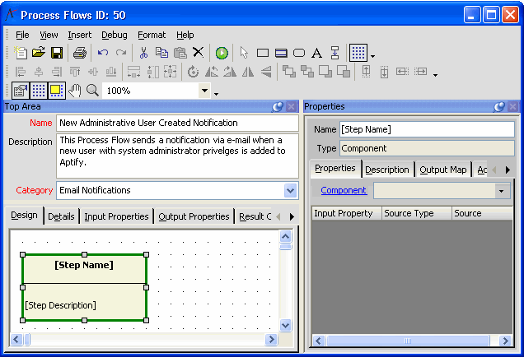Click the Print icon in toolbar
This screenshot has height=360, width=527.
click(80, 53)
